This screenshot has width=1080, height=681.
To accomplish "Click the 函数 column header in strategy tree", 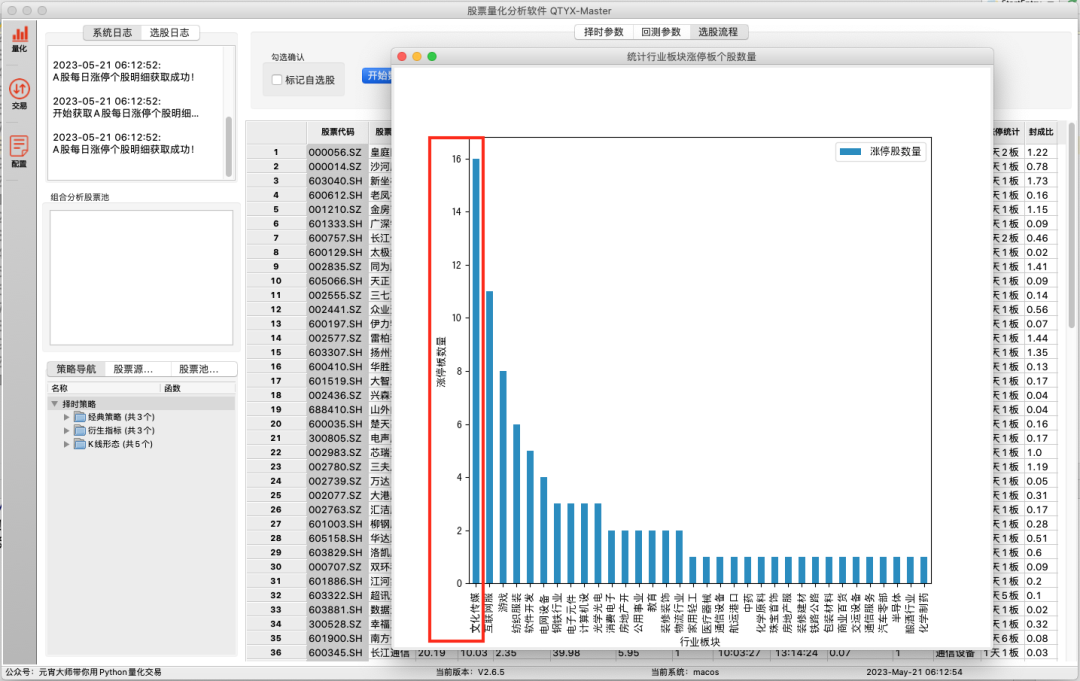I will click(198, 388).
